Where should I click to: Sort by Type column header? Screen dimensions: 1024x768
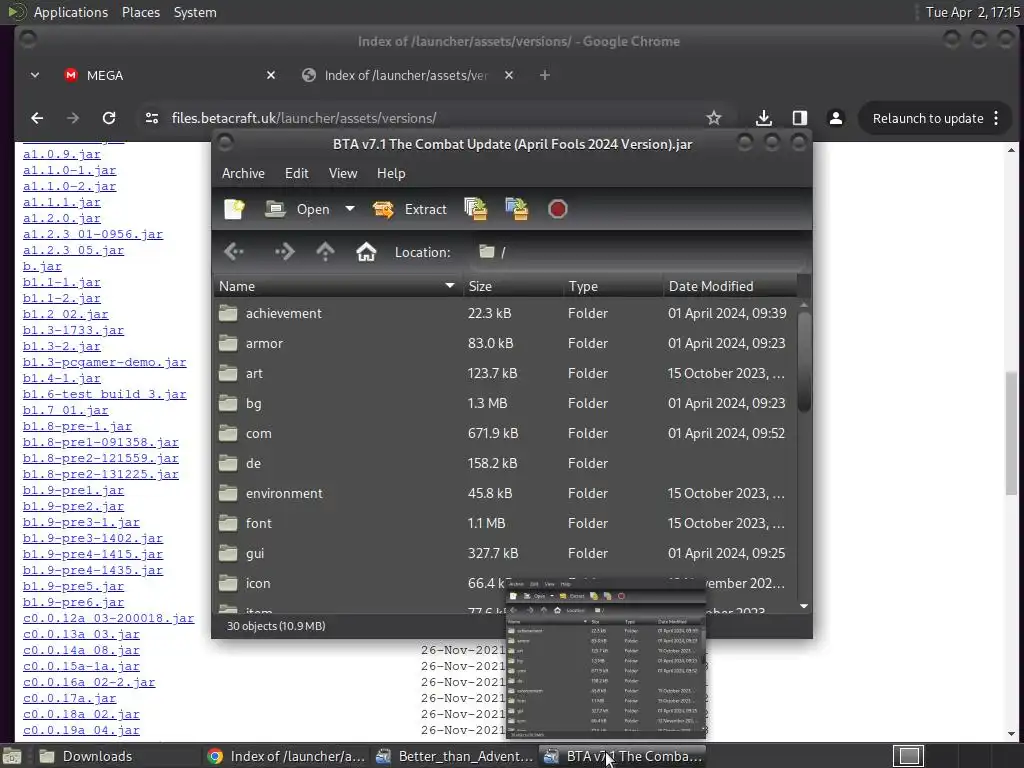[x=613, y=286]
